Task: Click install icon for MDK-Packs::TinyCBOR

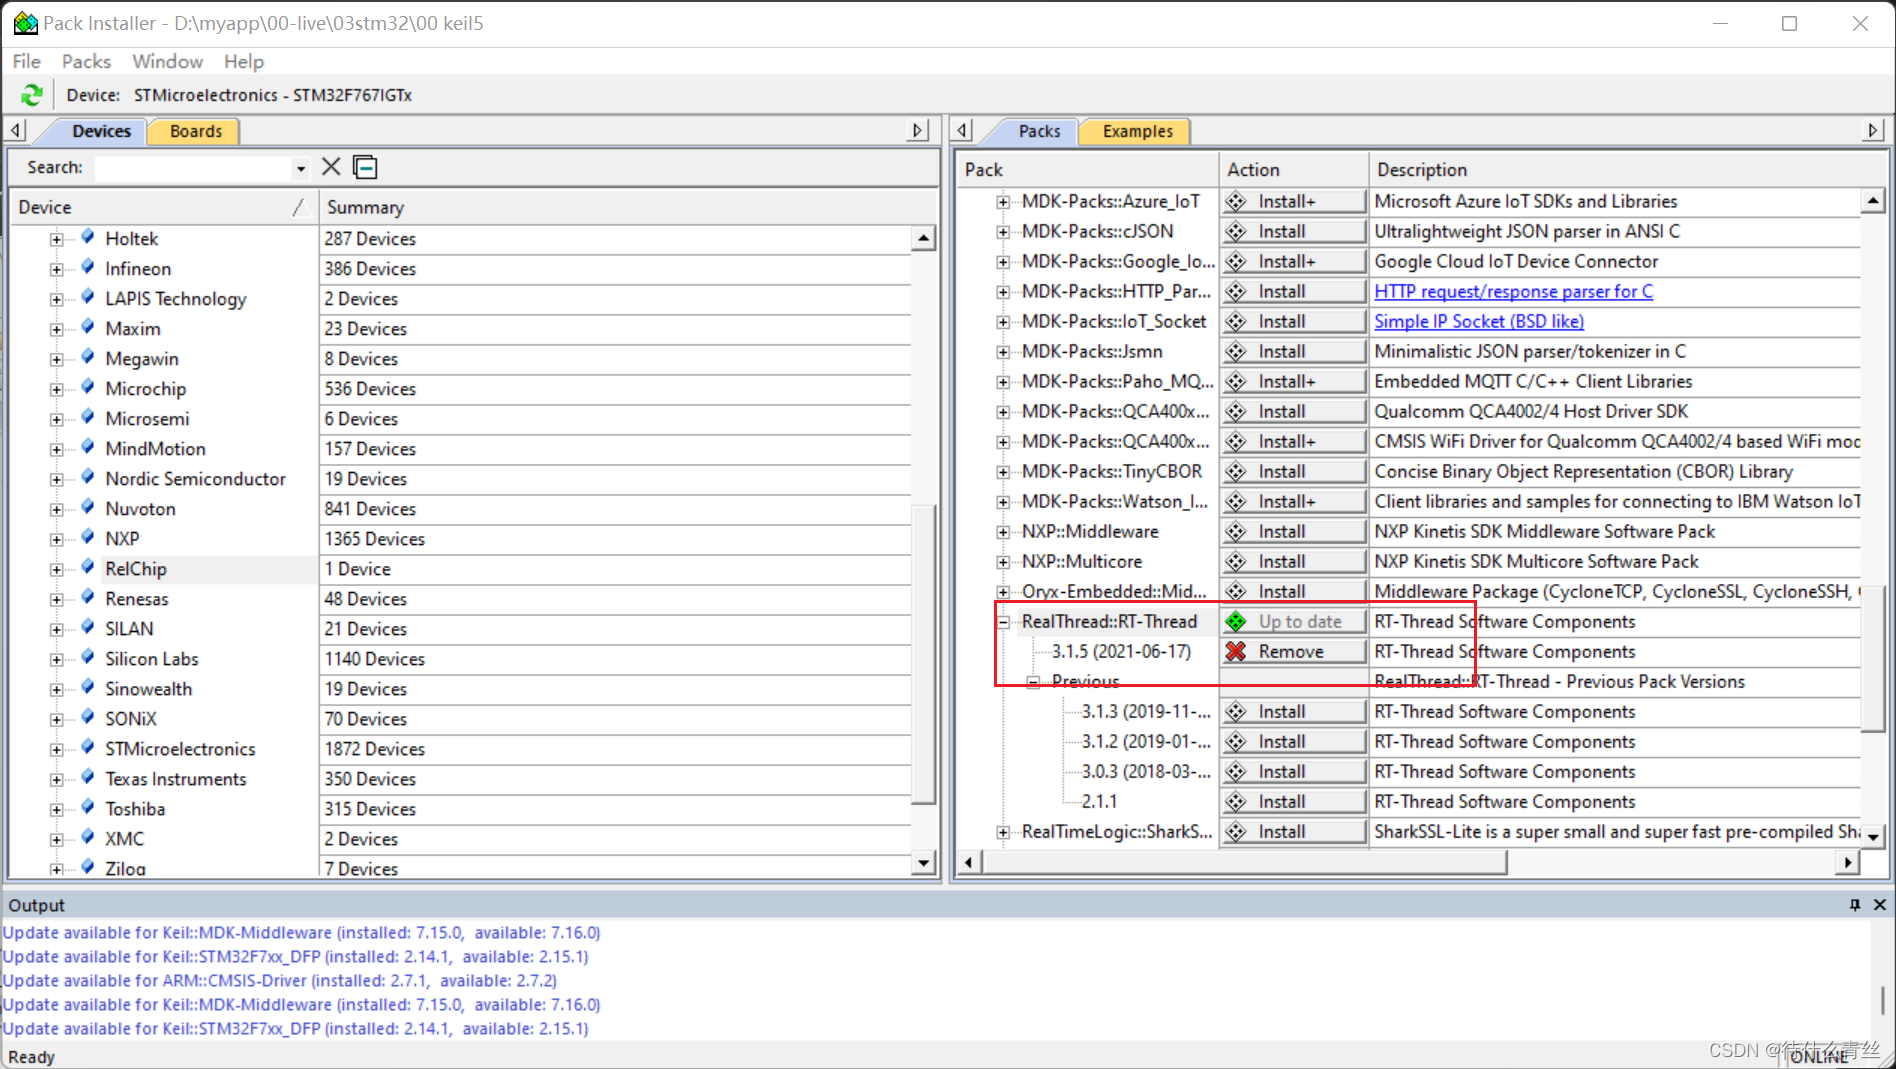Action: point(1237,471)
